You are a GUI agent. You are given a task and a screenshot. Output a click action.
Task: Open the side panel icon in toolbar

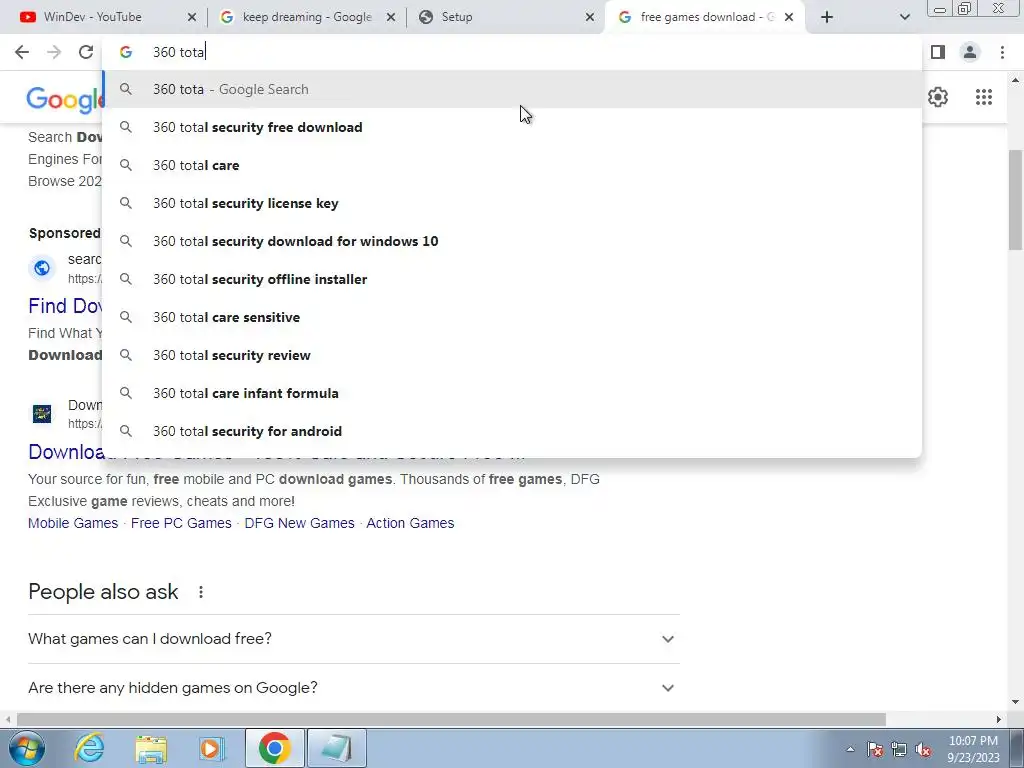tap(938, 52)
